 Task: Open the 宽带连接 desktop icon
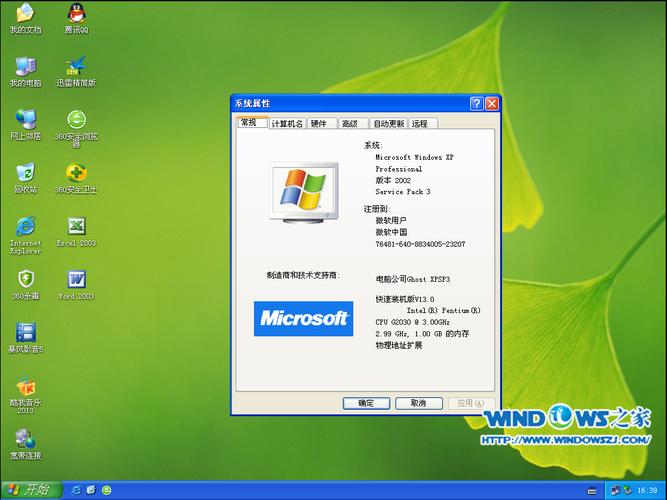click(25, 440)
